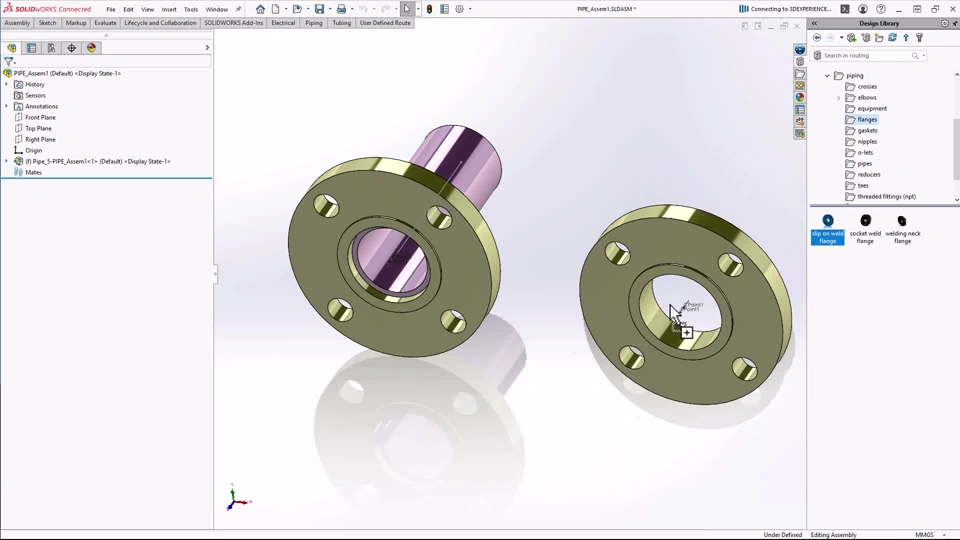Click the Up One Level arrow icon

pos(906,38)
